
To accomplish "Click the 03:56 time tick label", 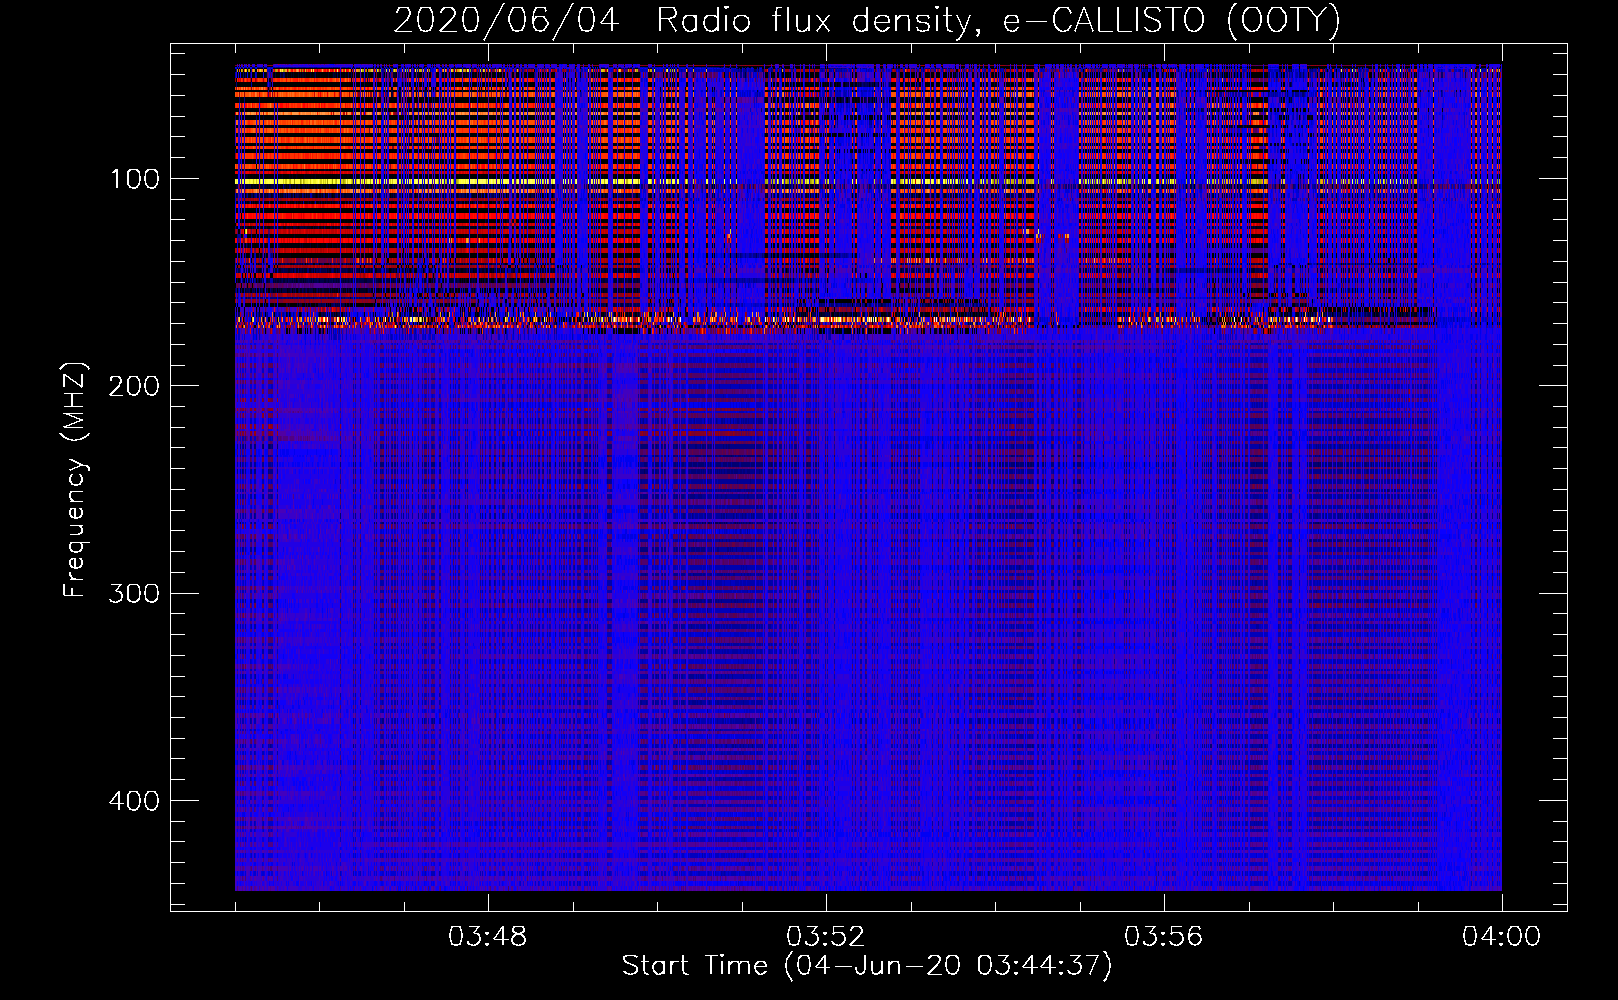I will click(1164, 937).
